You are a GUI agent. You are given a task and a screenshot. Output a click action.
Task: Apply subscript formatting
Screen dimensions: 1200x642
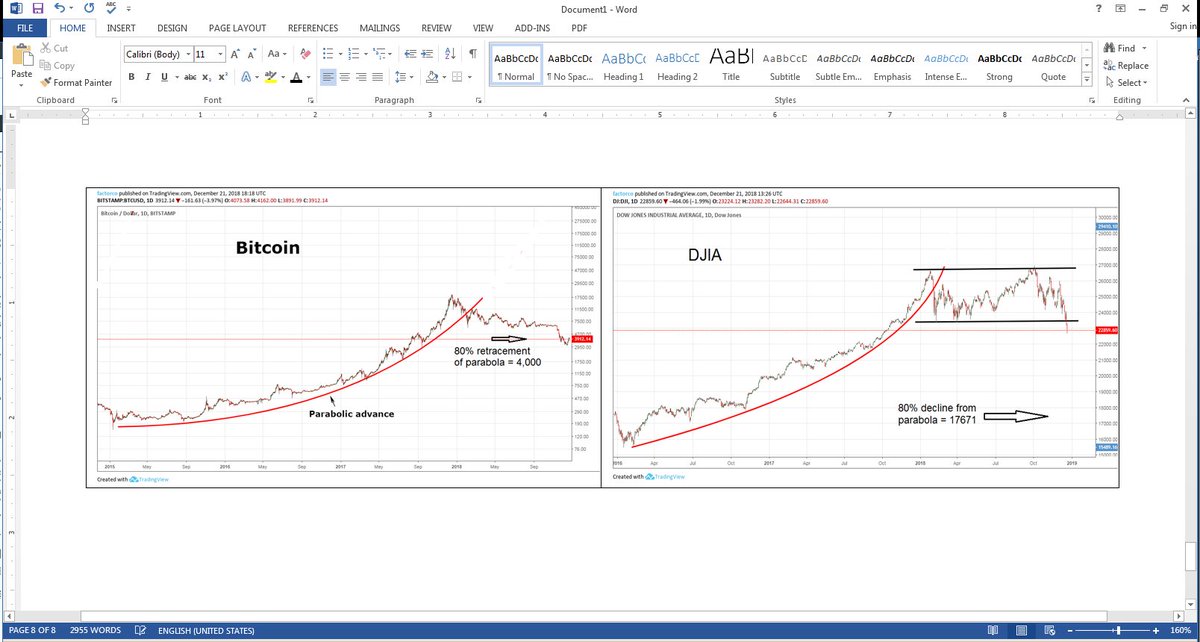pos(206,77)
